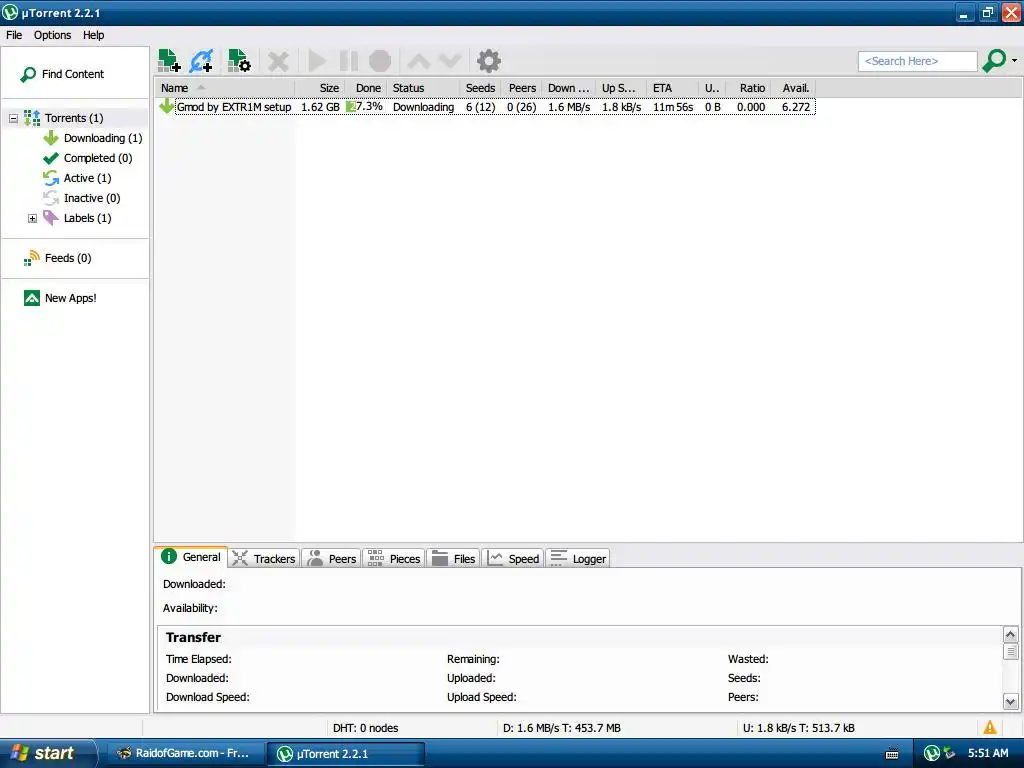1024x768 pixels.
Task: Open New Apps! in sidebar
Action: (60, 298)
